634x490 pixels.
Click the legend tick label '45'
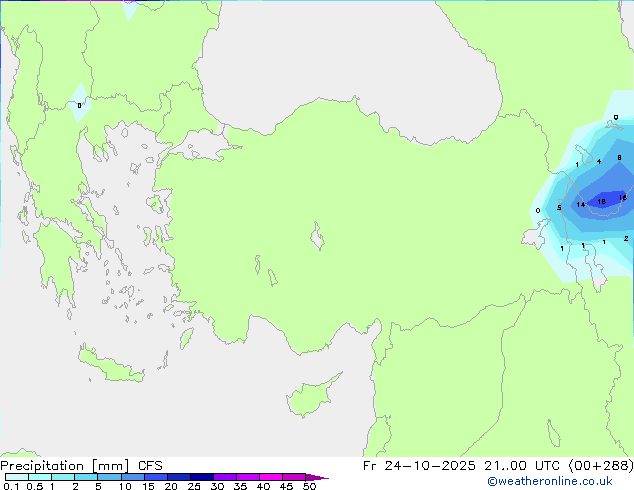287,486
